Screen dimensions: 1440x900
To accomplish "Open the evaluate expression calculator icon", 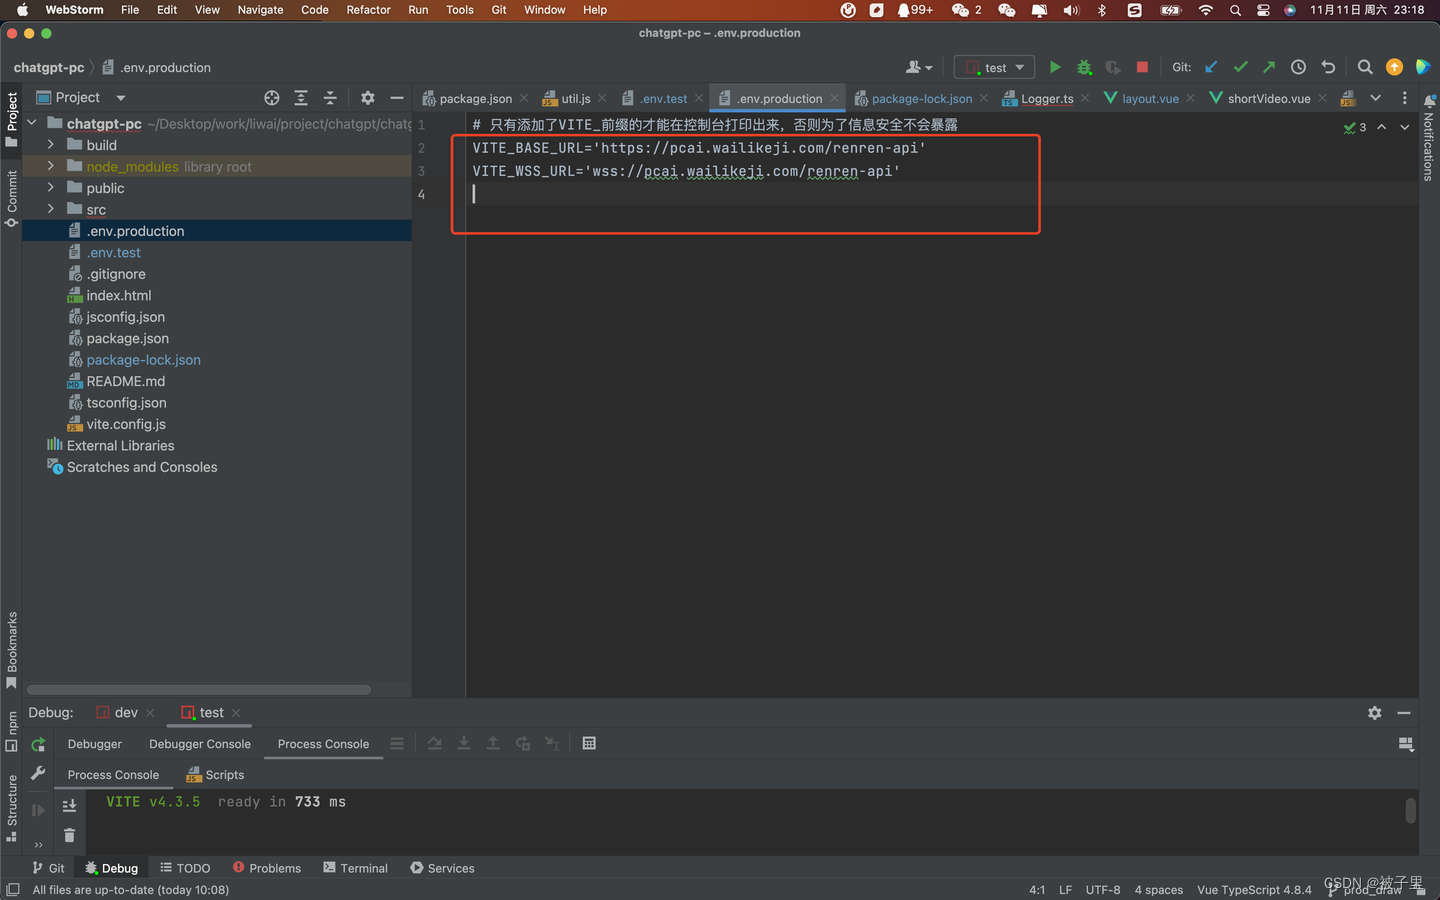I will point(589,743).
